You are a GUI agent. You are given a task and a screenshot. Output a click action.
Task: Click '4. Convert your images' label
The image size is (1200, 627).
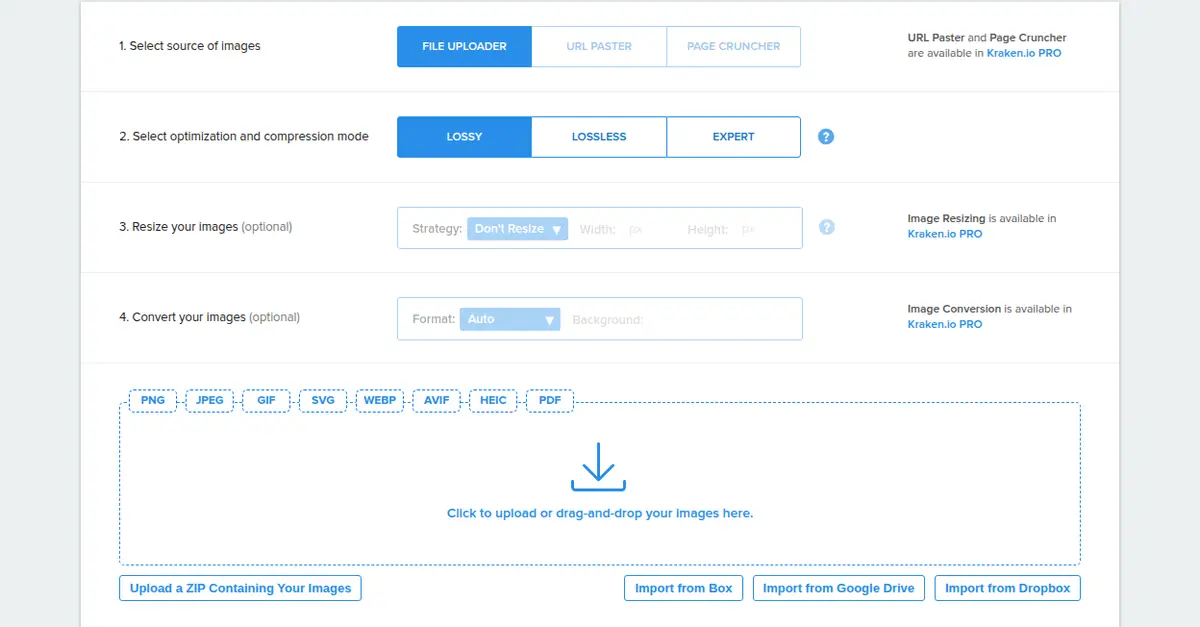tap(183, 317)
